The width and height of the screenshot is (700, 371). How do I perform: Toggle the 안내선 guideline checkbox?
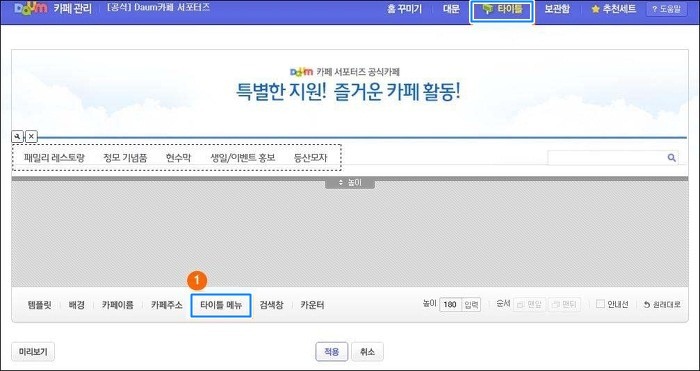click(x=600, y=304)
